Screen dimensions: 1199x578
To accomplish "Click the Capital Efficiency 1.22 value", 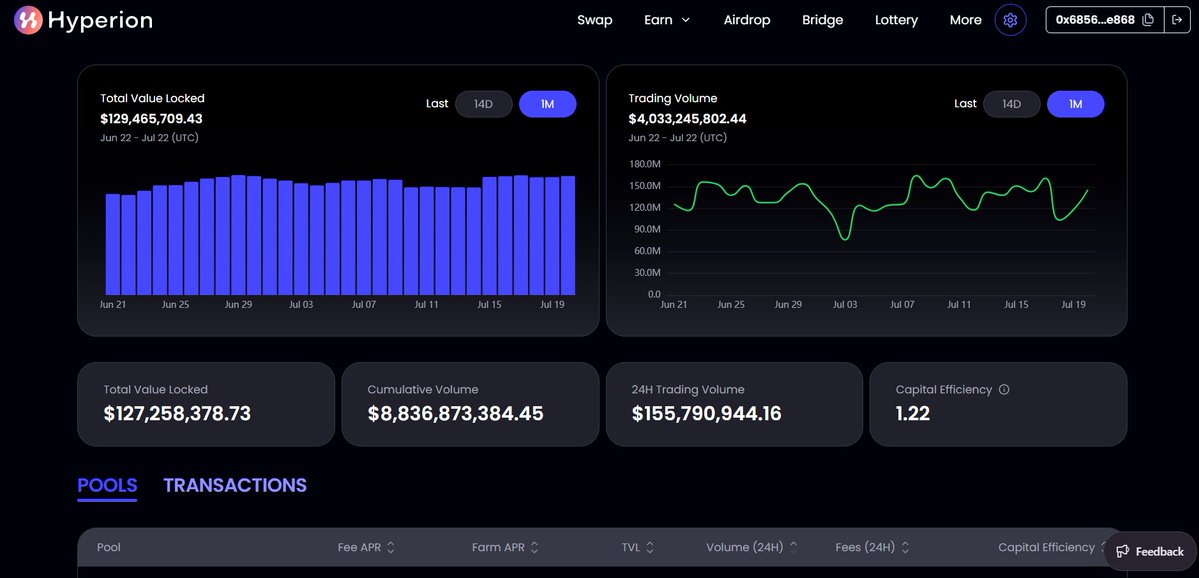I will point(912,414).
